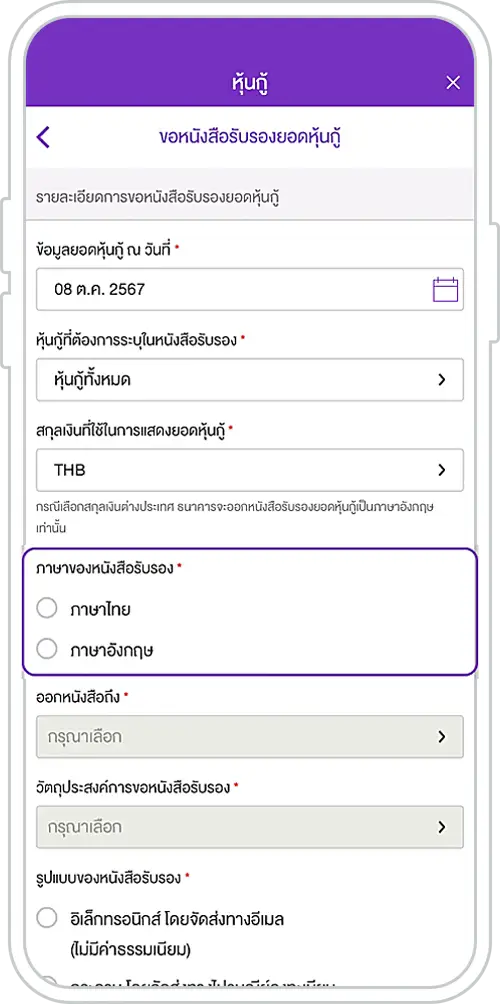Tap the chevron in the ออกหนังสือถึง field
Viewport: 500px width, 1004px height.
click(441, 737)
